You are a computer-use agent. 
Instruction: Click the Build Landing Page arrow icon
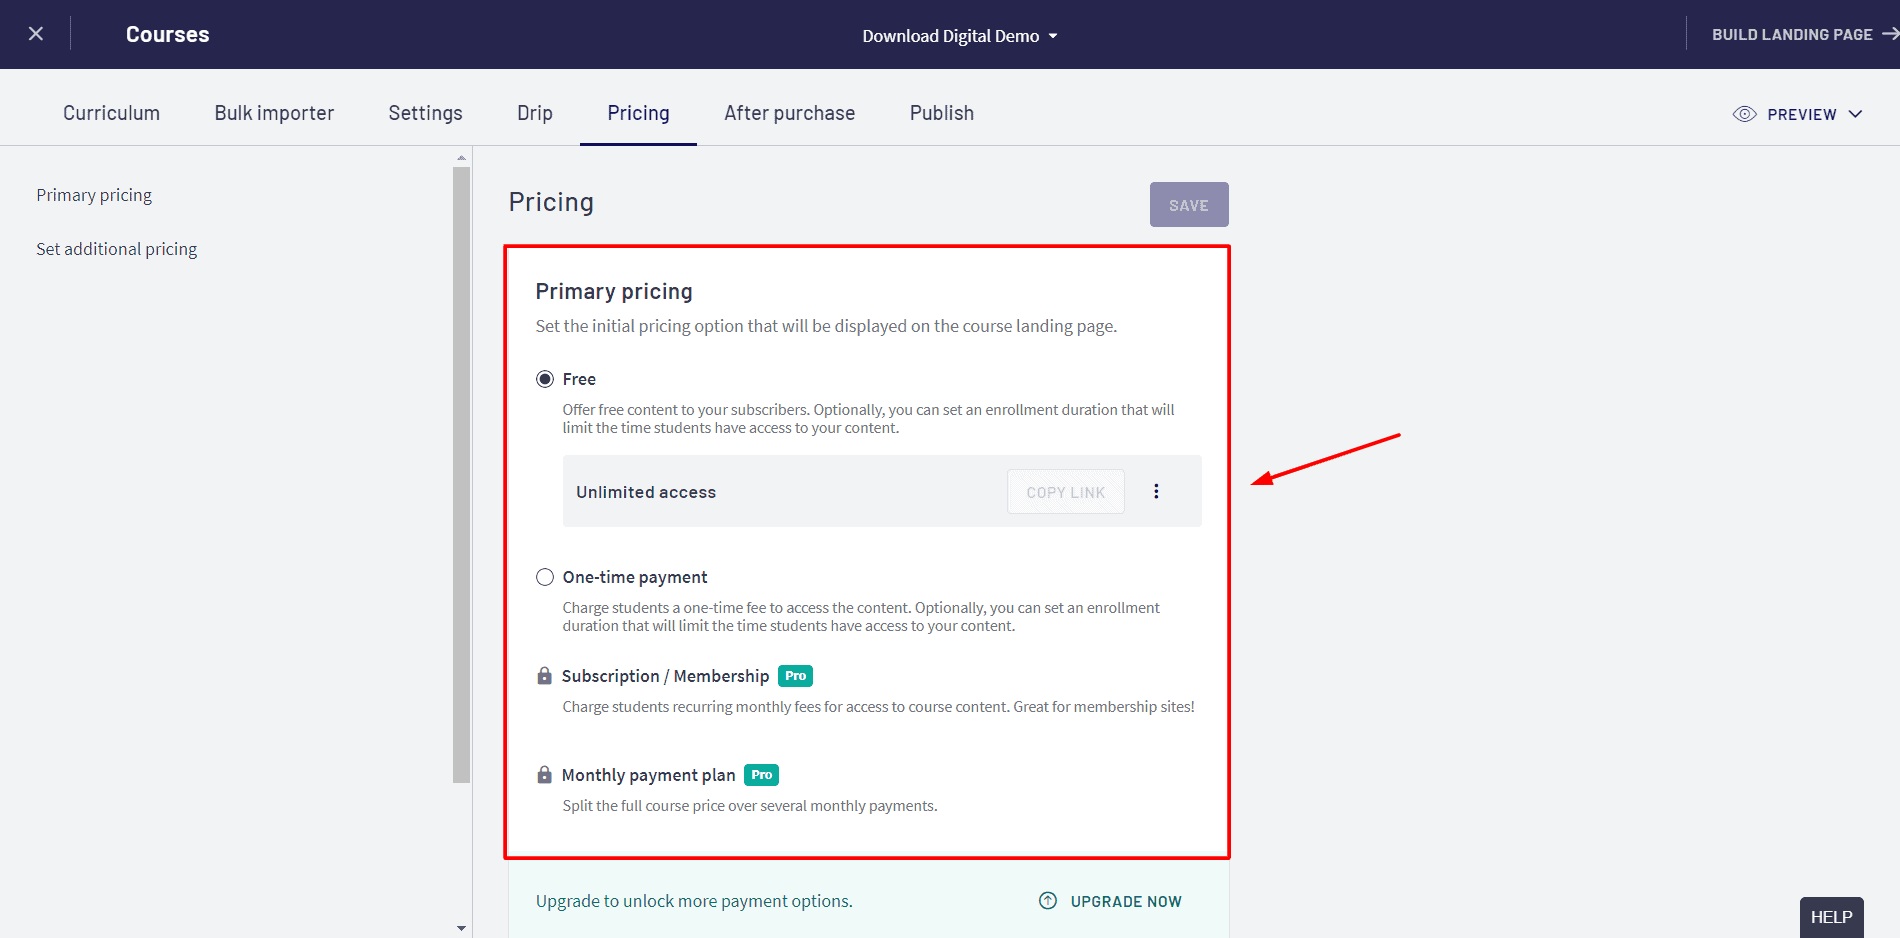[x=1889, y=34]
